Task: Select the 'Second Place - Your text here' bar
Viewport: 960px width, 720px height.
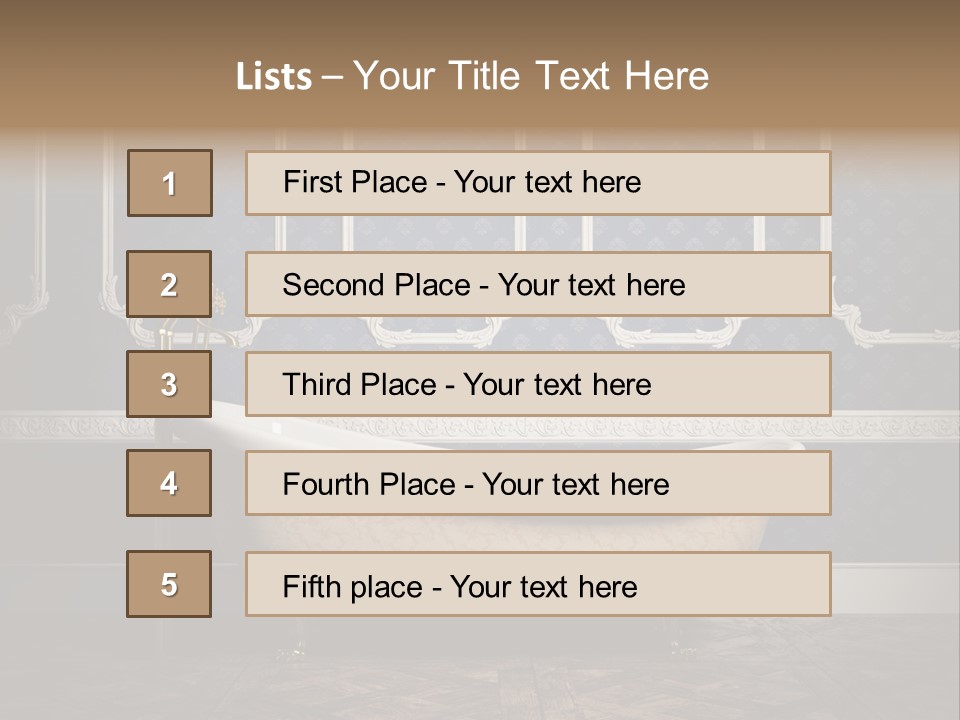Action: click(538, 284)
